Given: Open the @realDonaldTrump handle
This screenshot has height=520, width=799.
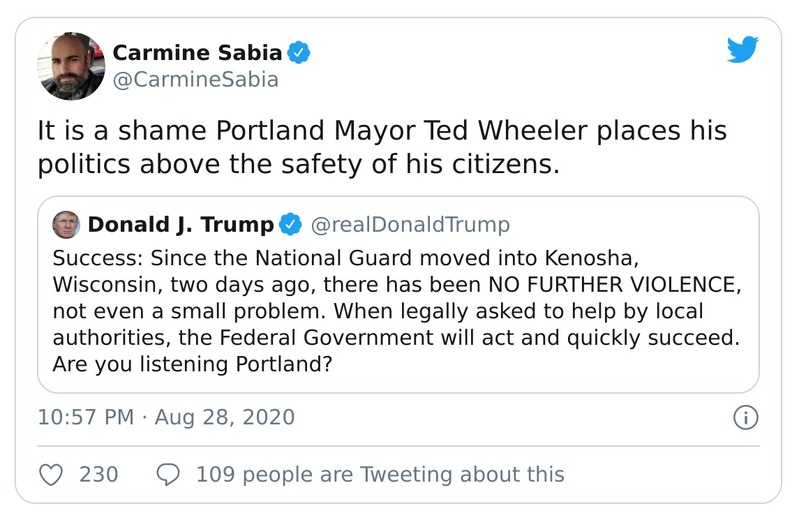Looking at the screenshot, I should click(410, 224).
